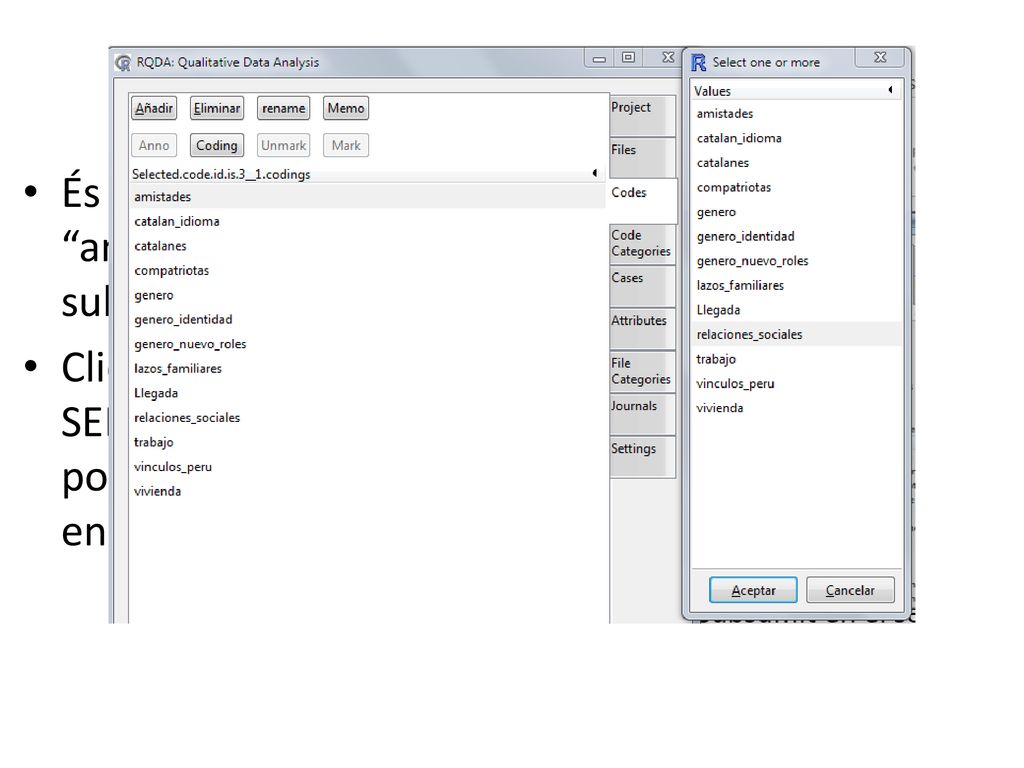Choose 'lazos_familiares' in the Values dialog
1024x768 pixels.
click(797, 285)
